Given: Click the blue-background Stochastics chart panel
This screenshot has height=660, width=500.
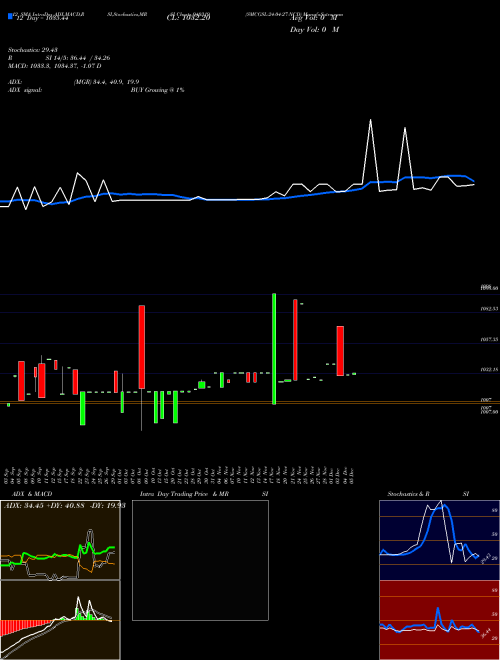Looking at the screenshot, I should (x=439, y=540).
